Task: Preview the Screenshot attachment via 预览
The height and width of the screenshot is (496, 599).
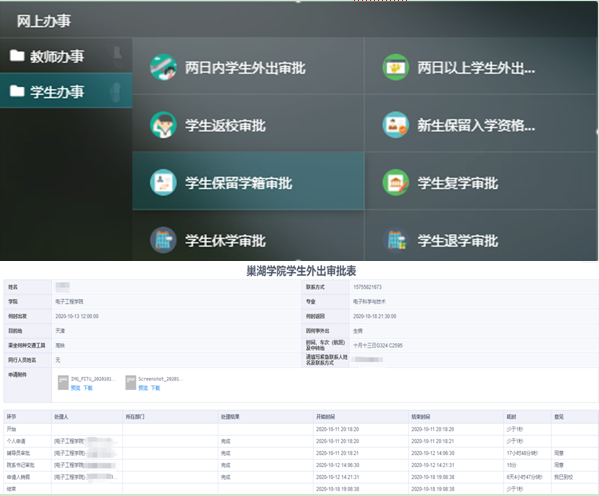Action: (143, 388)
